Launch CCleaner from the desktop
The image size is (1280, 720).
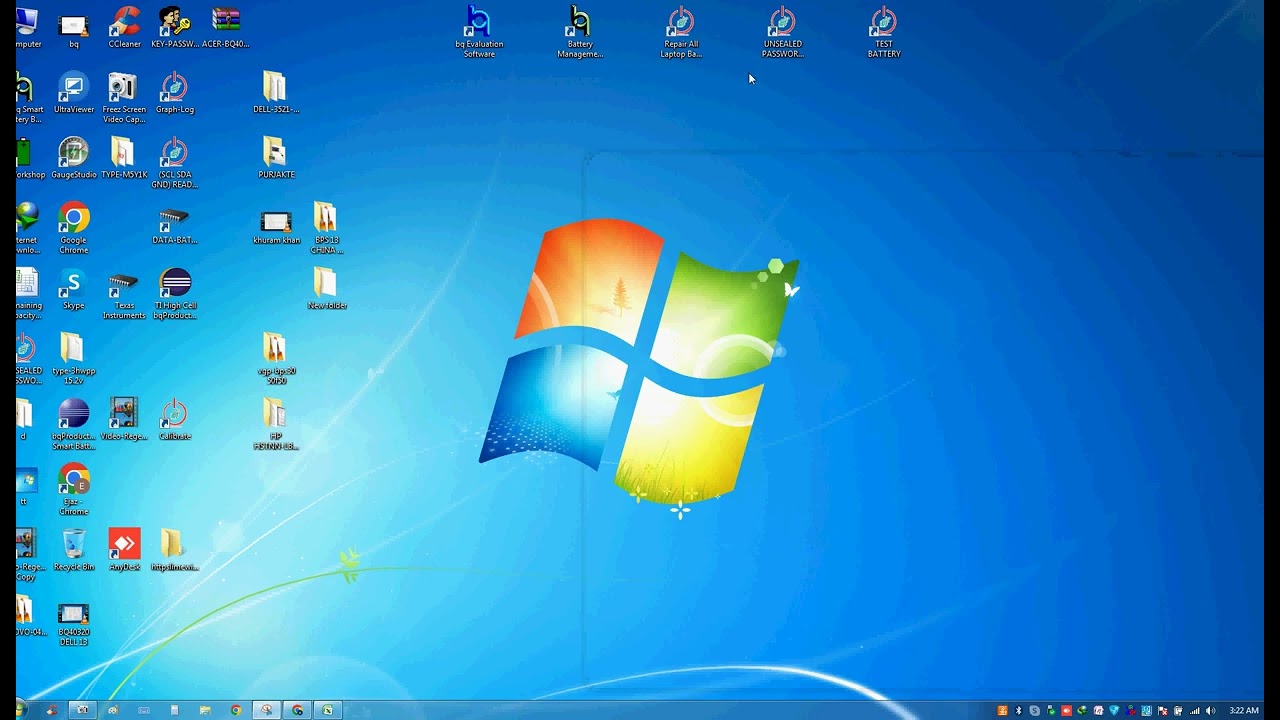tap(124, 28)
